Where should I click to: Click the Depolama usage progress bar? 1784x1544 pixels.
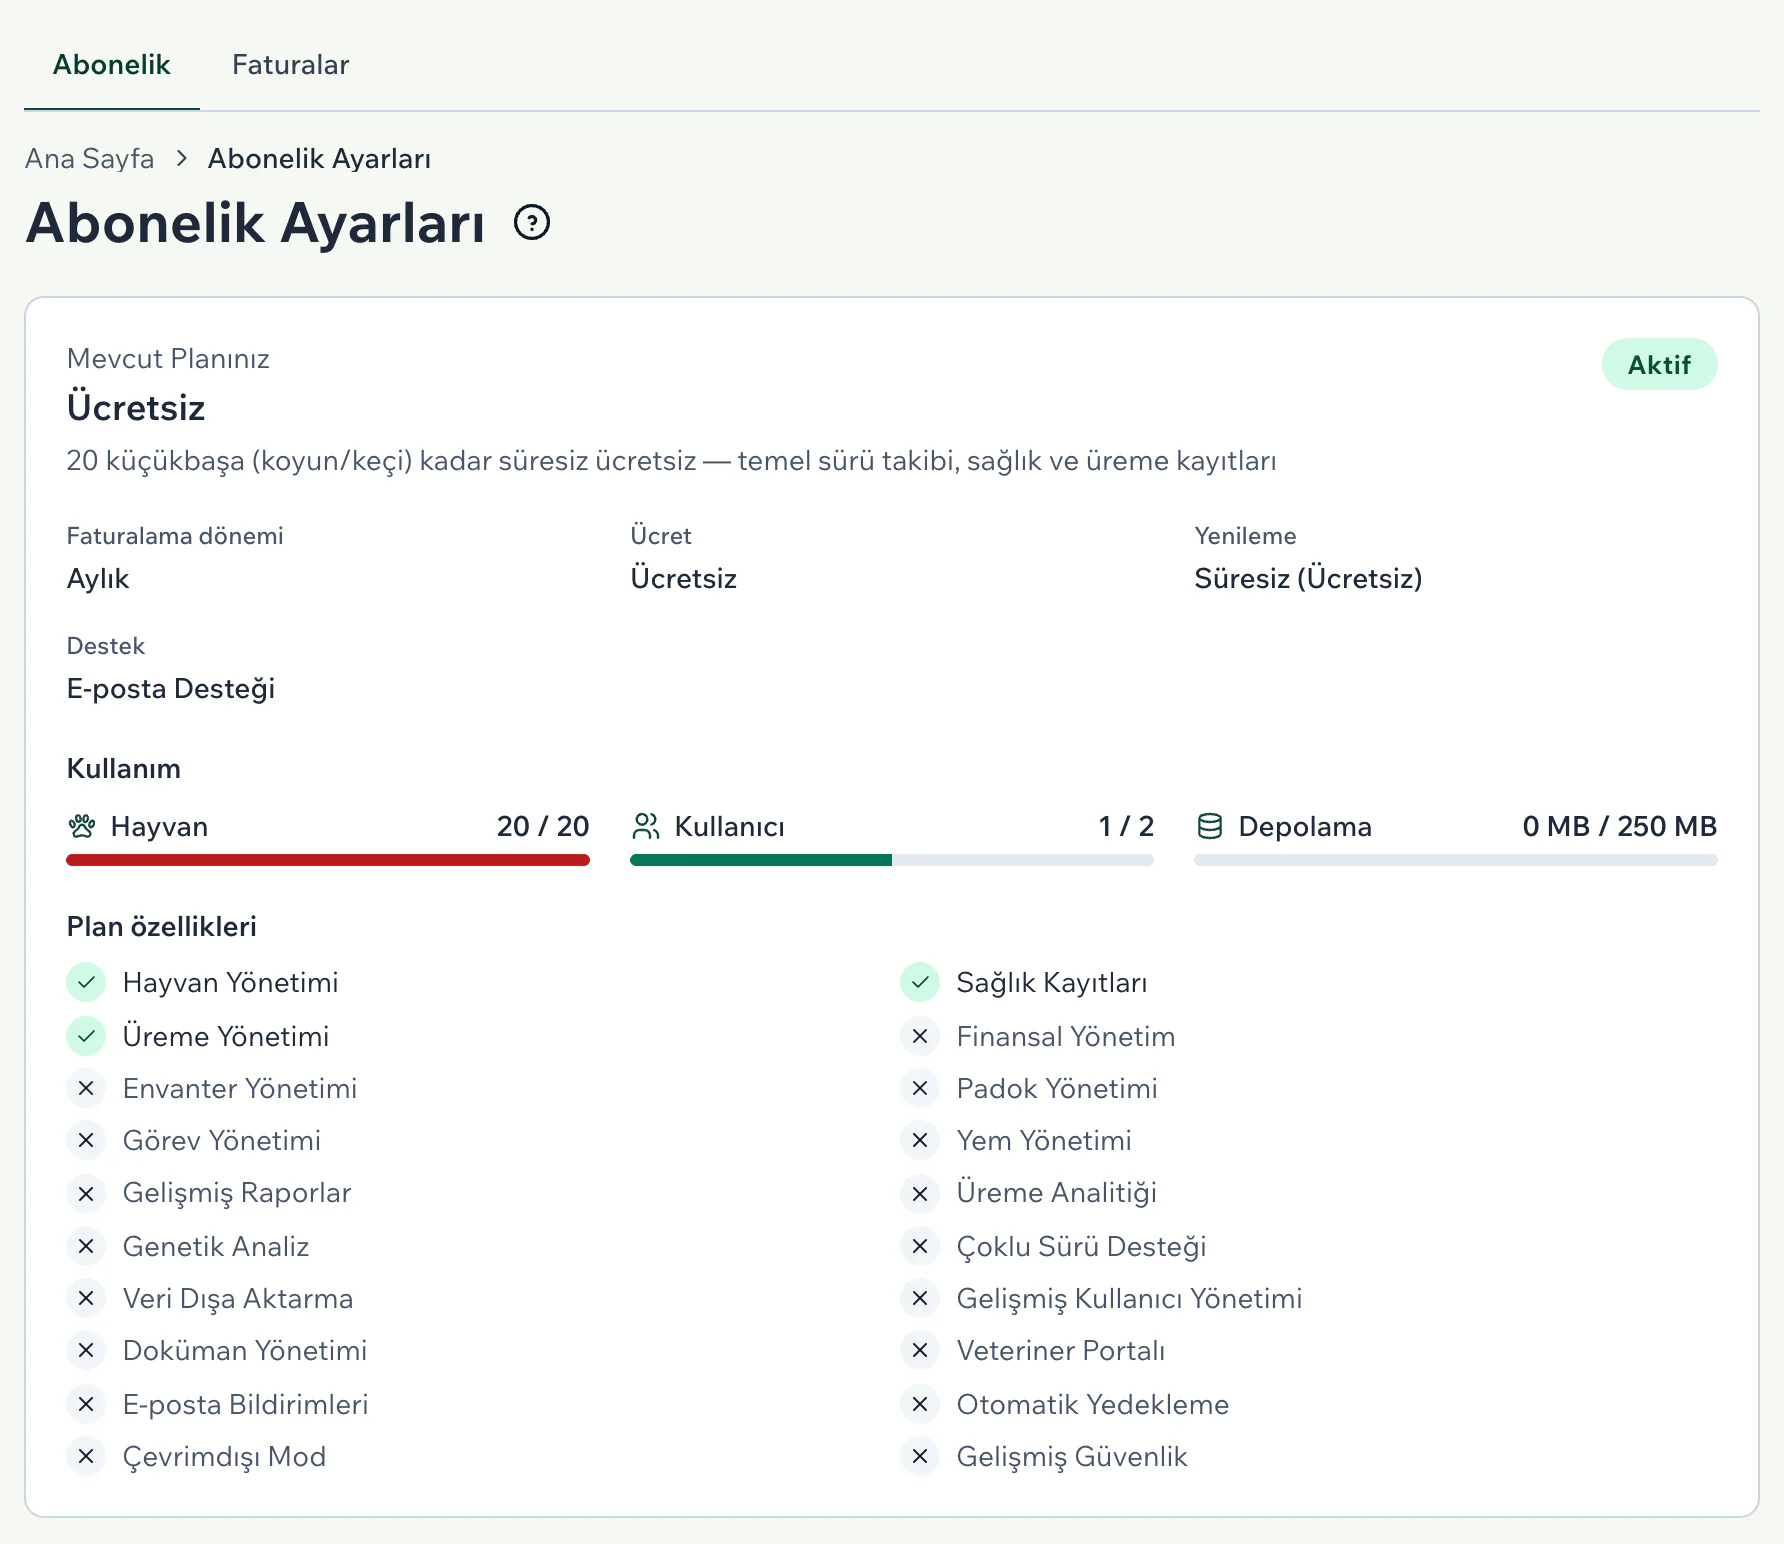1456,860
